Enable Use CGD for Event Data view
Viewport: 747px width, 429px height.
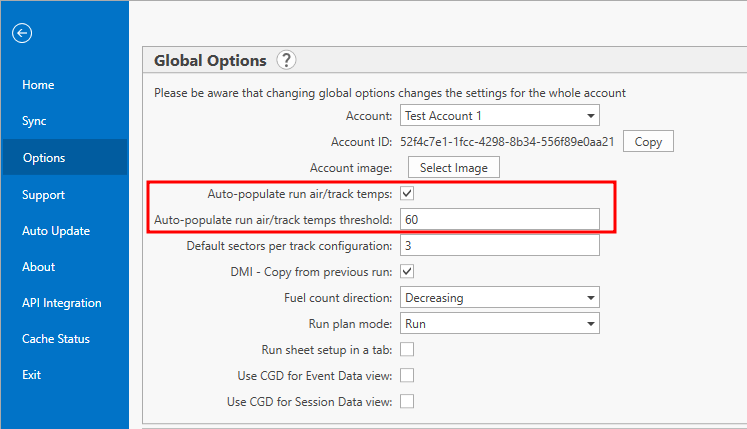pos(407,376)
